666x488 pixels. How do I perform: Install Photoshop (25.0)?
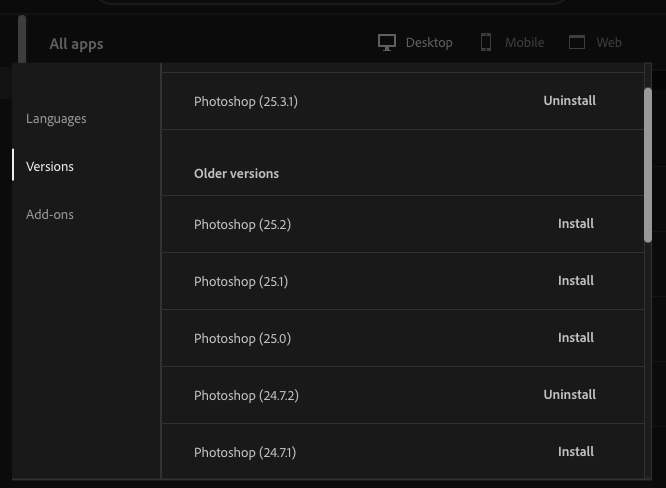pyautogui.click(x=575, y=338)
